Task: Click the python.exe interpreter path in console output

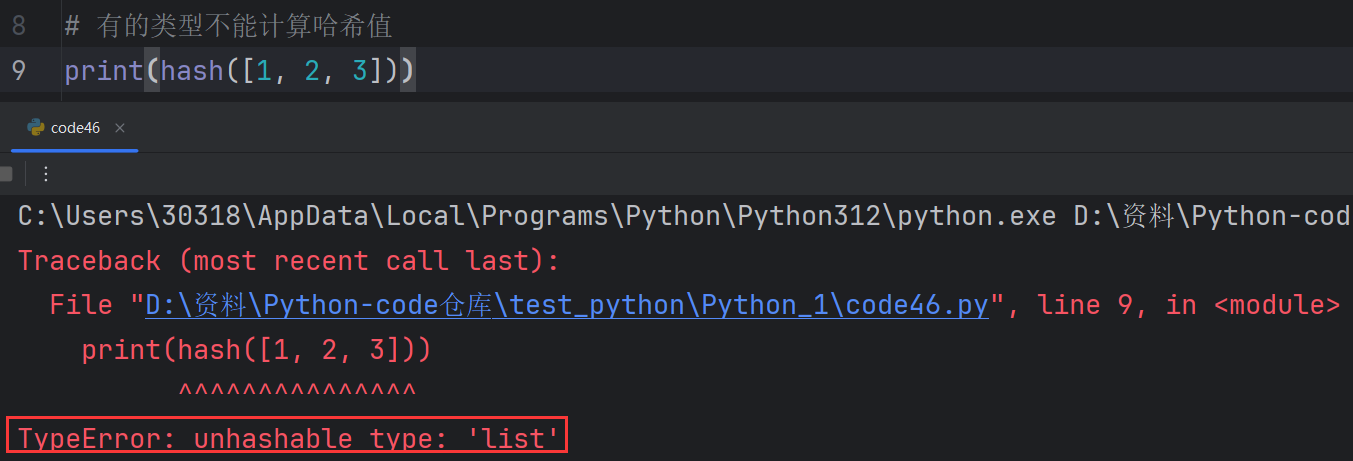Action: click(x=536, y=216)
